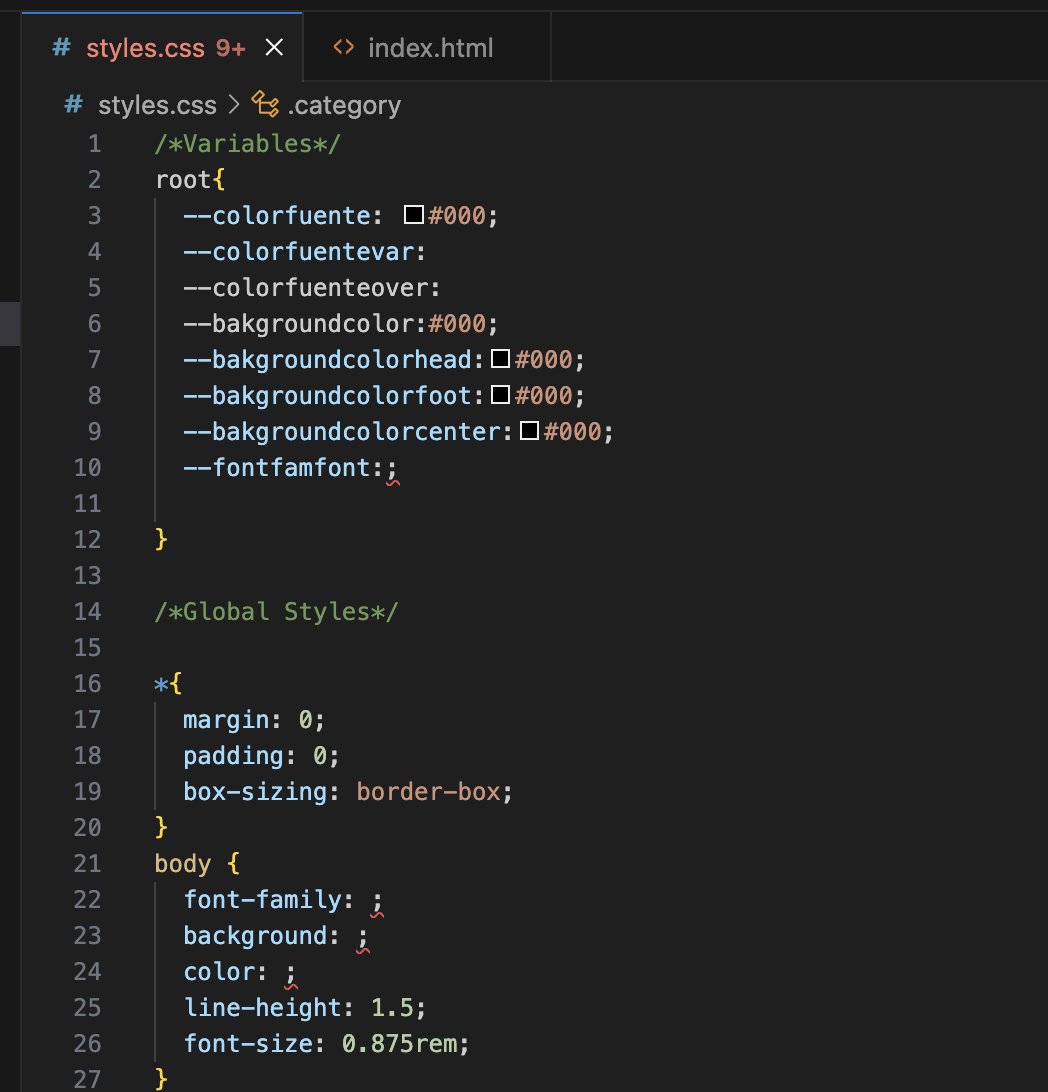The width and height of the screenshot is (1048, 1092).
Task: Click the class symbol icon in breadcrumb
Action: [265, 104]
